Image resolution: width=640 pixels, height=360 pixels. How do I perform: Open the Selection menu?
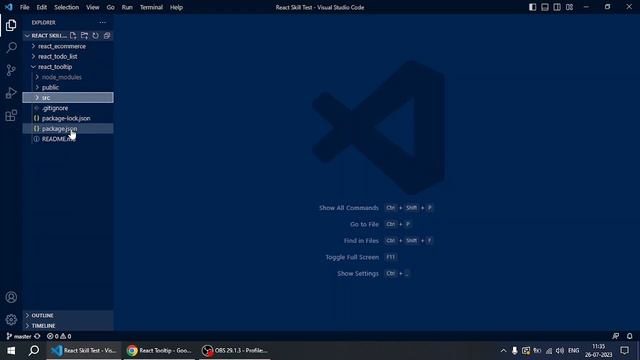[67, 7]
